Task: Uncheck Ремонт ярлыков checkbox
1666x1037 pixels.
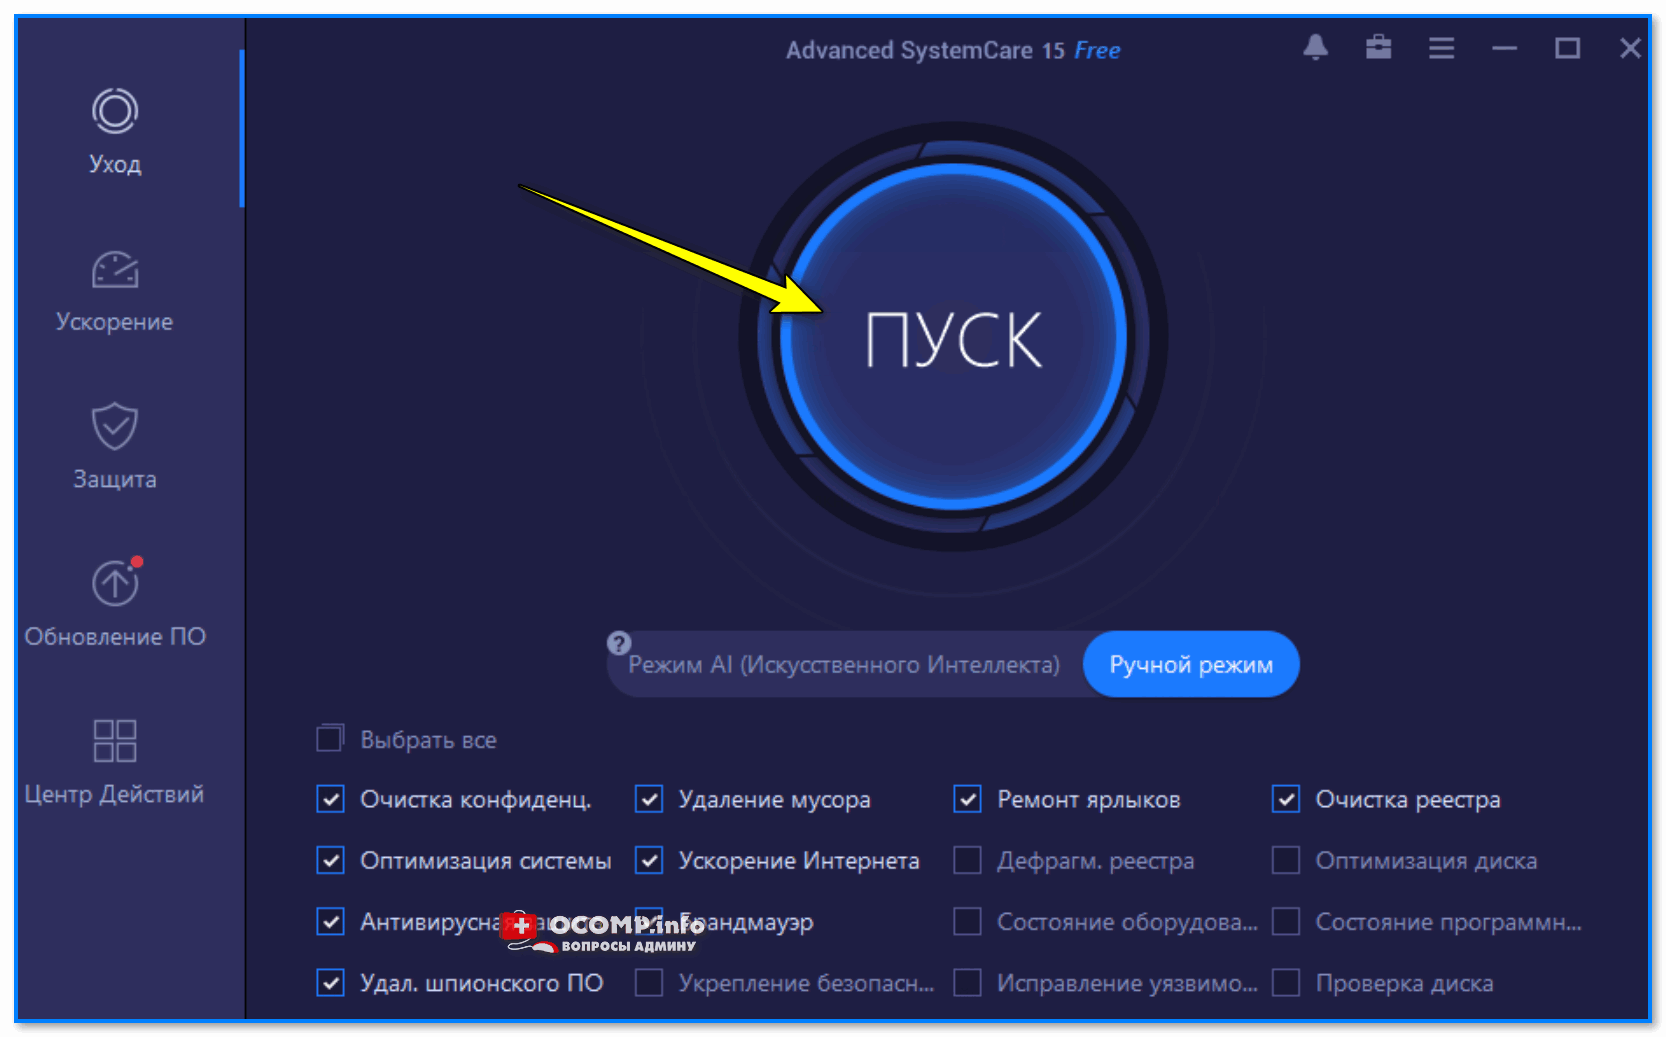Action: tap(967, 799)
